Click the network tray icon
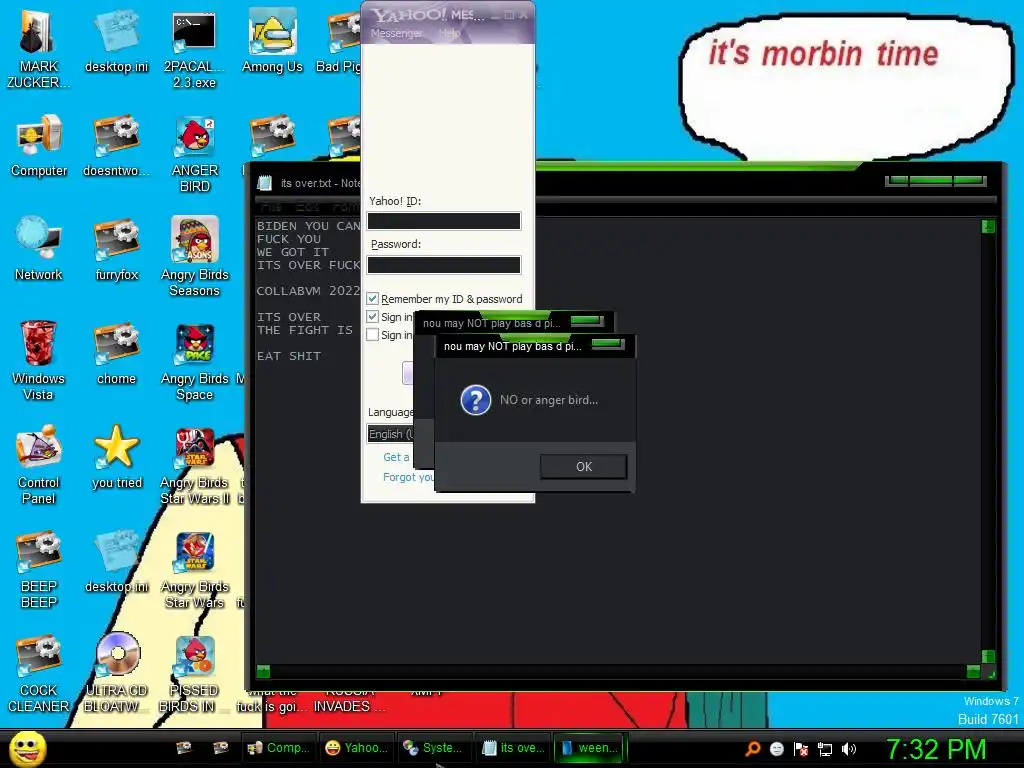Screen dimensions: 1024x768 point(825,749)
